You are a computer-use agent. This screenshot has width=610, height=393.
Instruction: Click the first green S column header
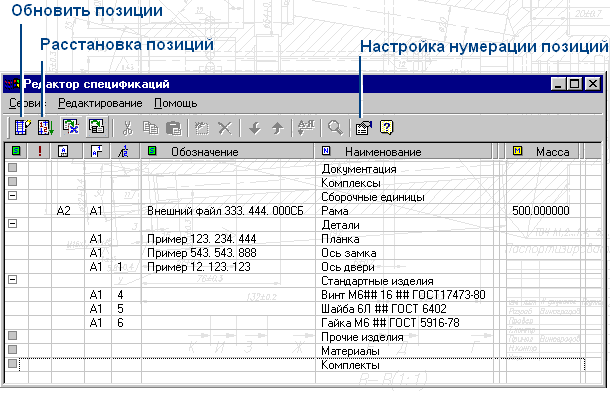click(x=16, y=151)
